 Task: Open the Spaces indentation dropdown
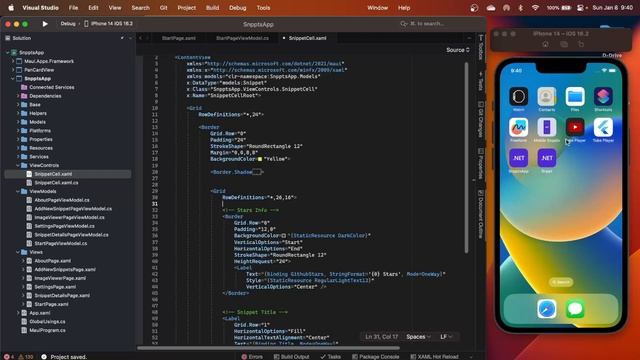(418, 337)
